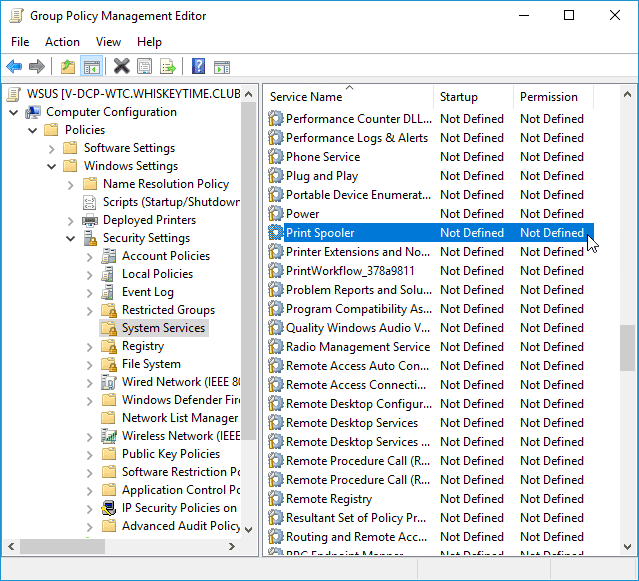Open the Help question mark icon
Viewport: 639px width, 581px height.
198,66
